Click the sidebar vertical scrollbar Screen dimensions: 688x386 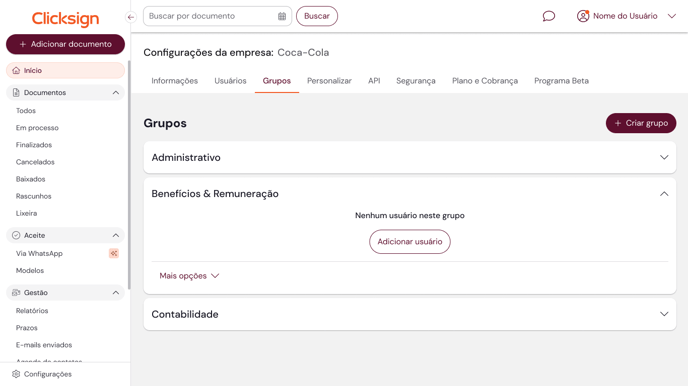(129, 175)
